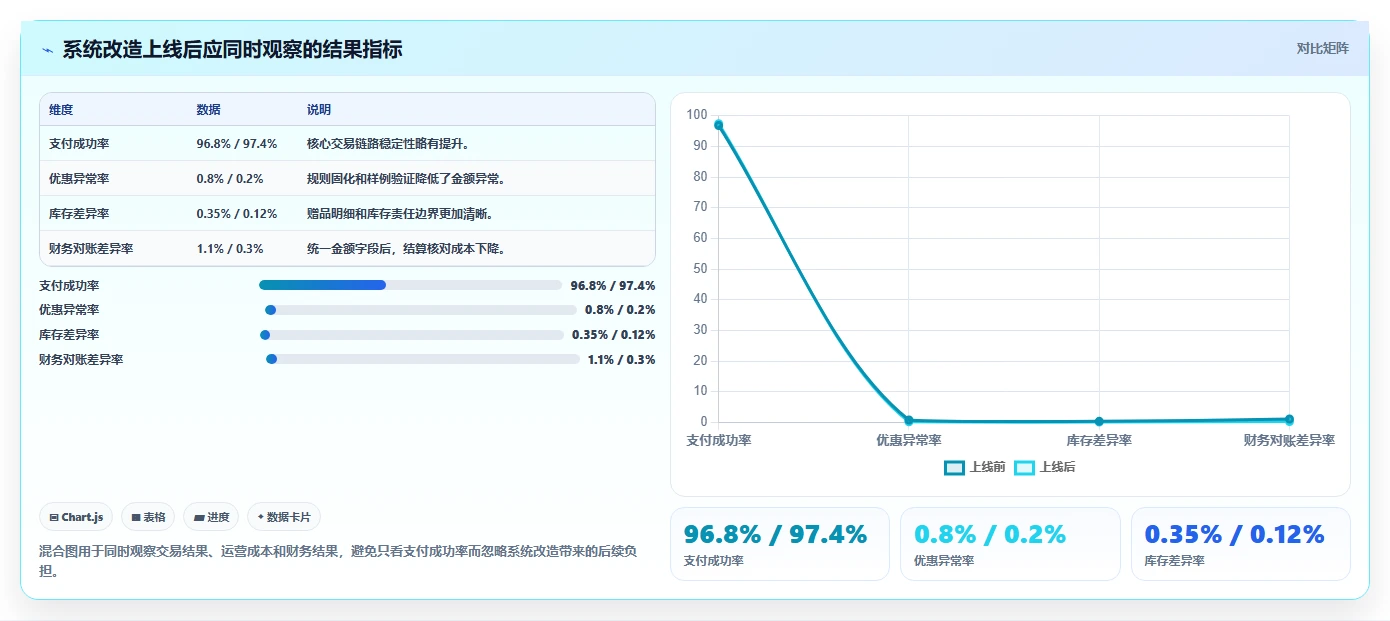Click the 库存差异率 progress bar

click(411, 335)
